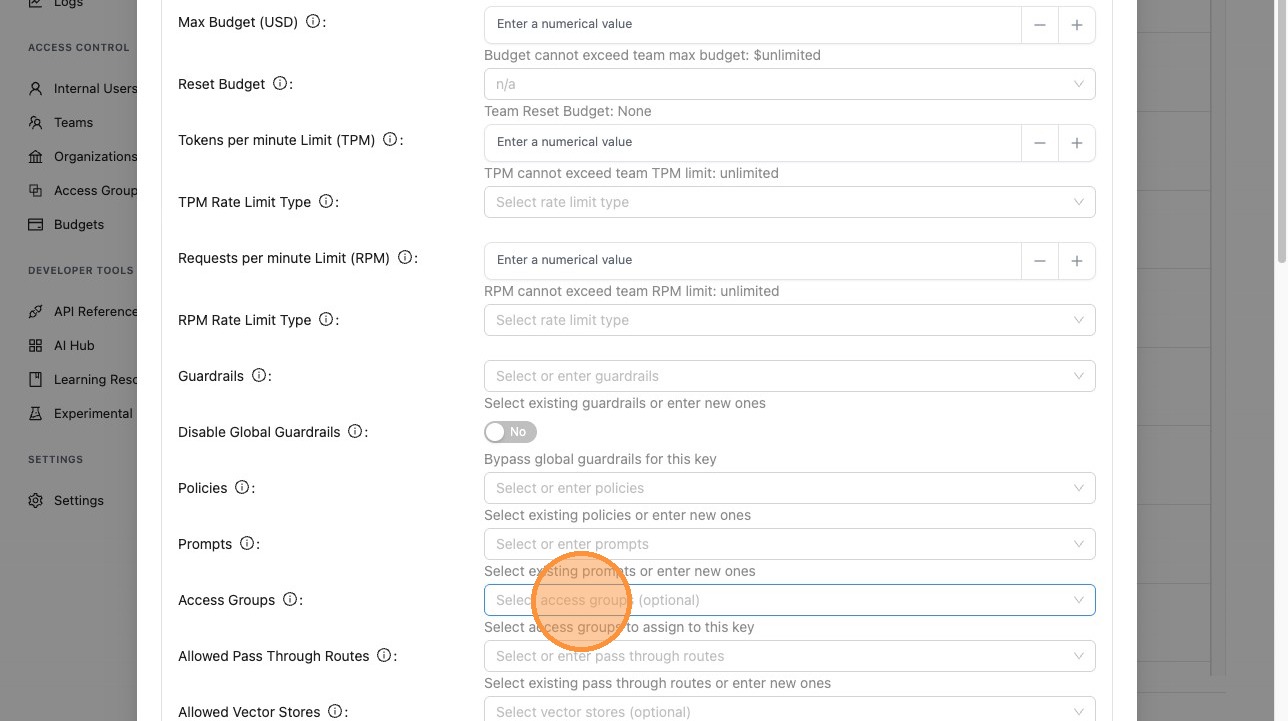This screenshot has height=721, width=1288.
Task: Open API Reference link in sidebar
Action: click(95, 311)
